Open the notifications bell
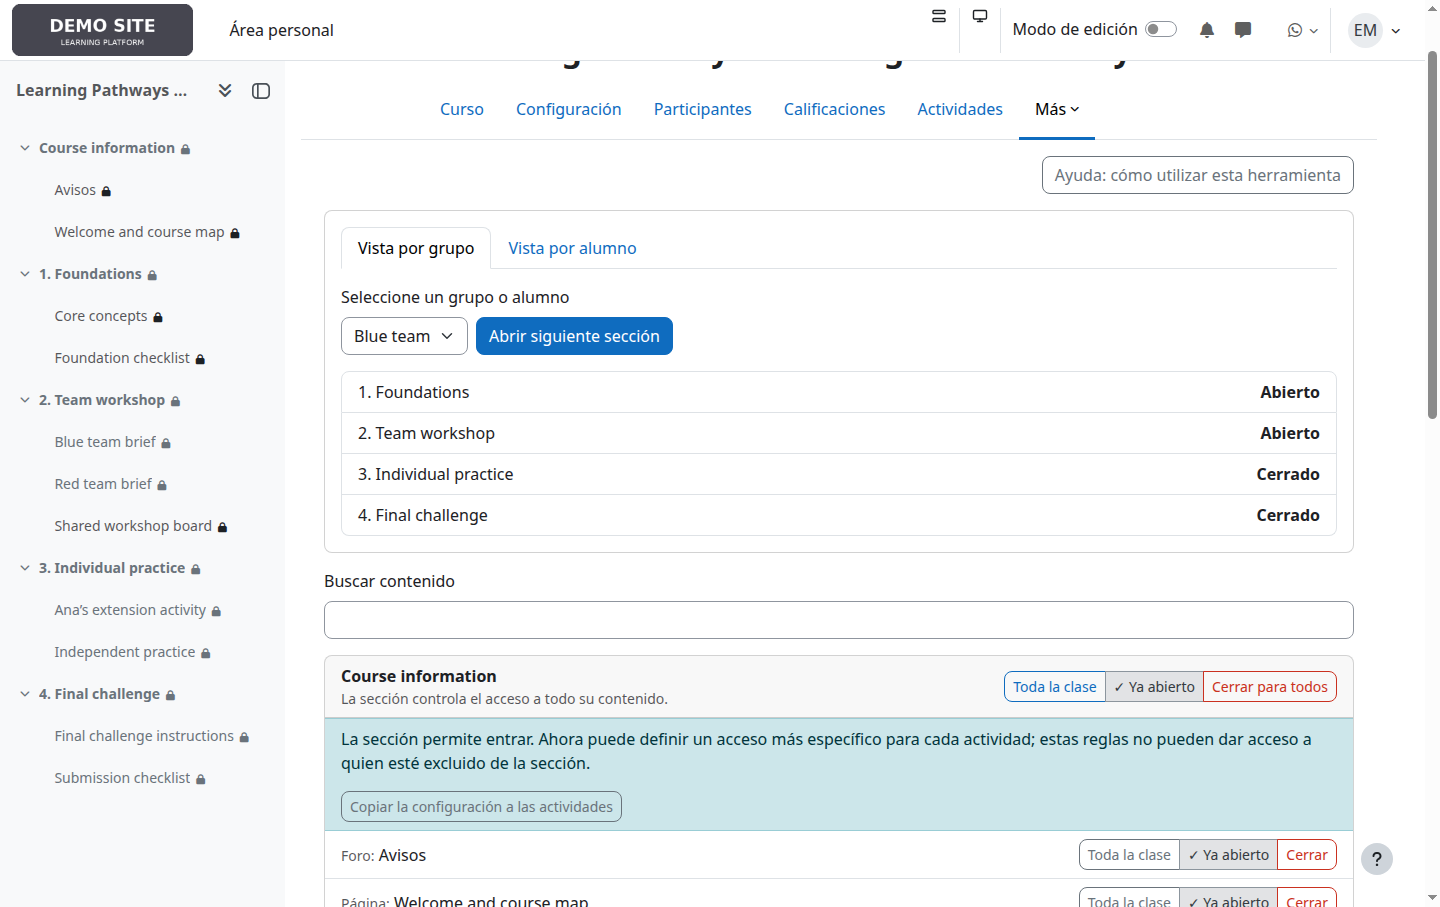 1207,30
